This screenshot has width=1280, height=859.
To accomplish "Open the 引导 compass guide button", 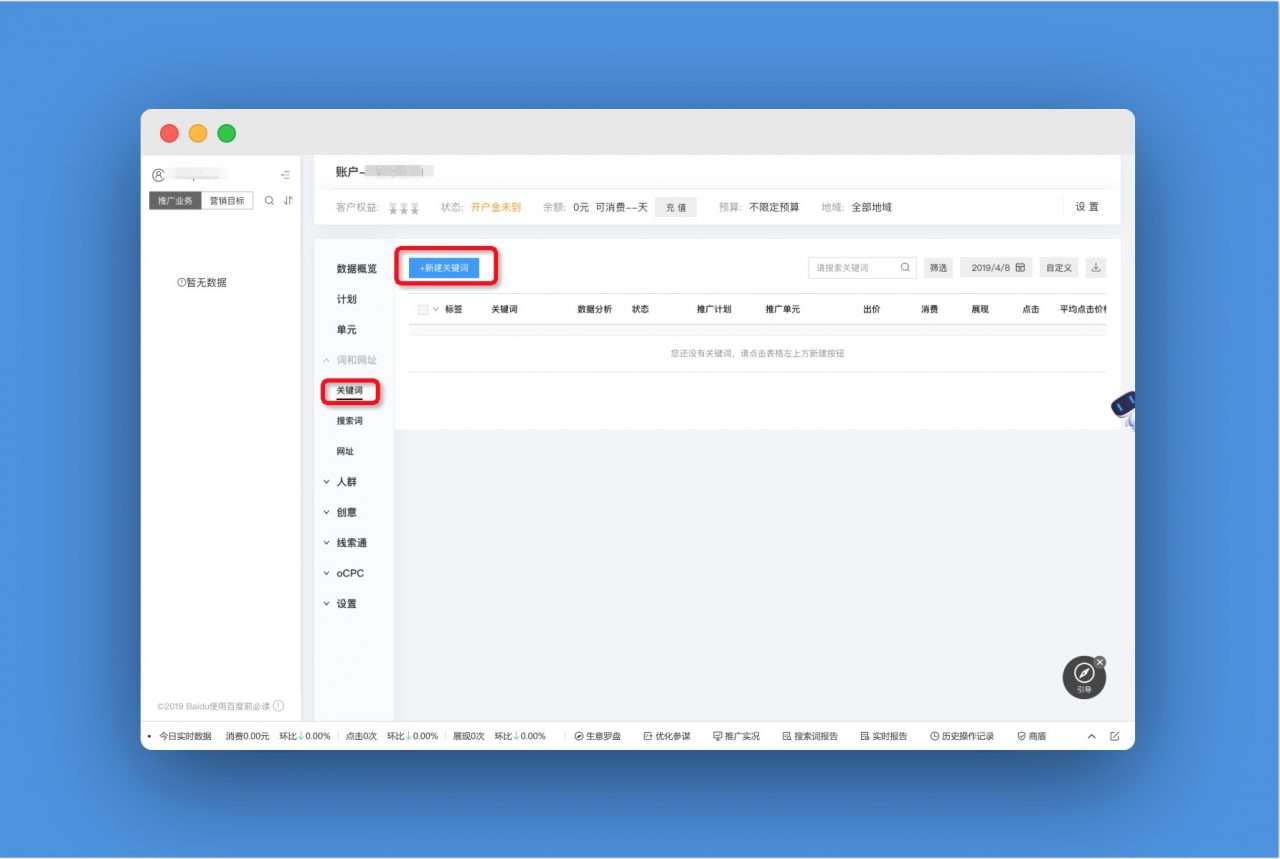I will pos(1084,677).
